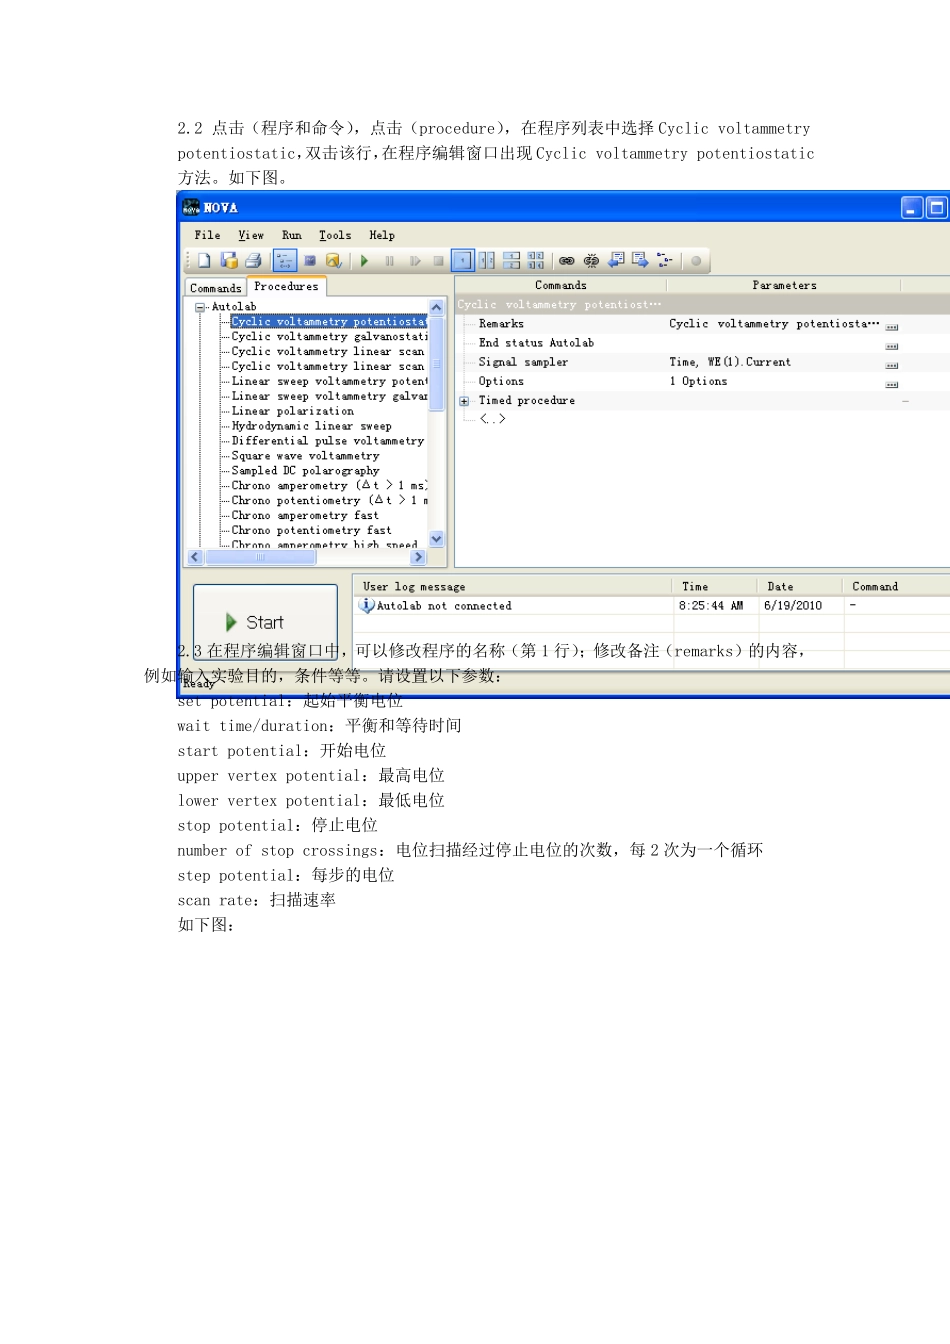Select Linear sweep voltammetry potentiostatic item
This screenshot has width=950, height=1344.
point(329,381)
